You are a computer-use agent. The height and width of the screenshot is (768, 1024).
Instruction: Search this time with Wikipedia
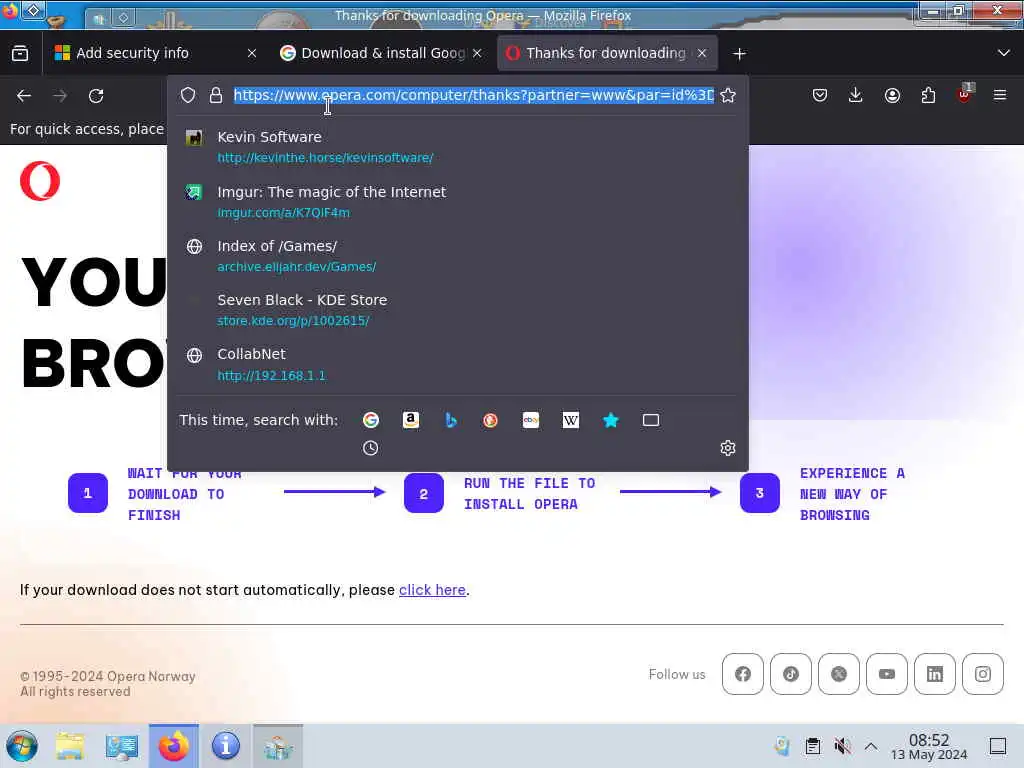point(571,420)
